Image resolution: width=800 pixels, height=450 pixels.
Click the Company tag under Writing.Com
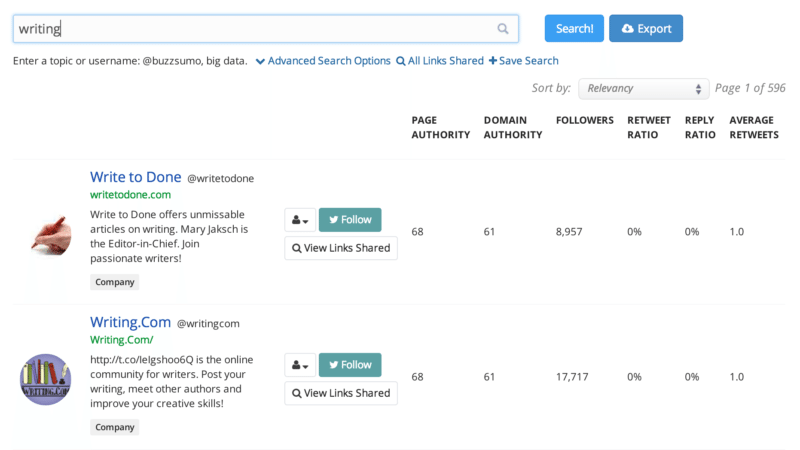point(115,428)
